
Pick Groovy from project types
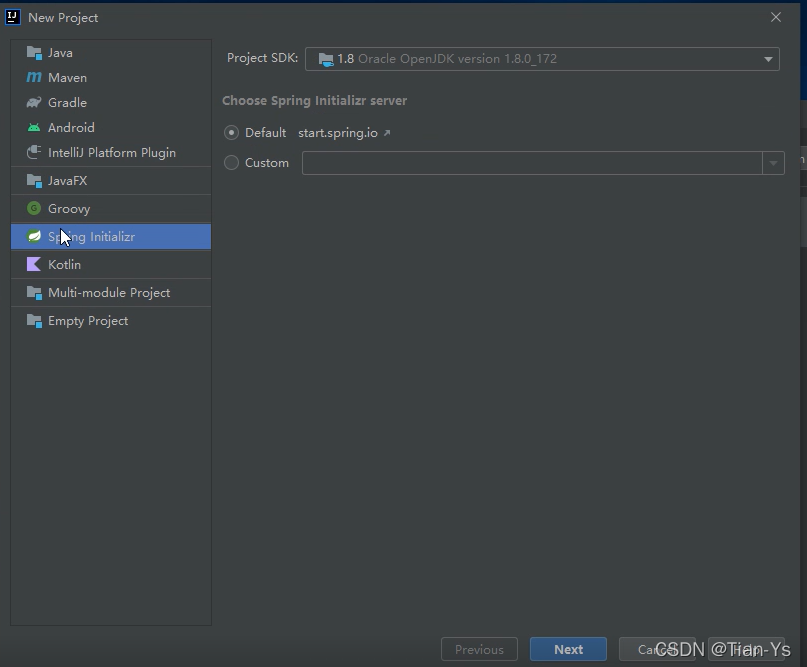111,208
